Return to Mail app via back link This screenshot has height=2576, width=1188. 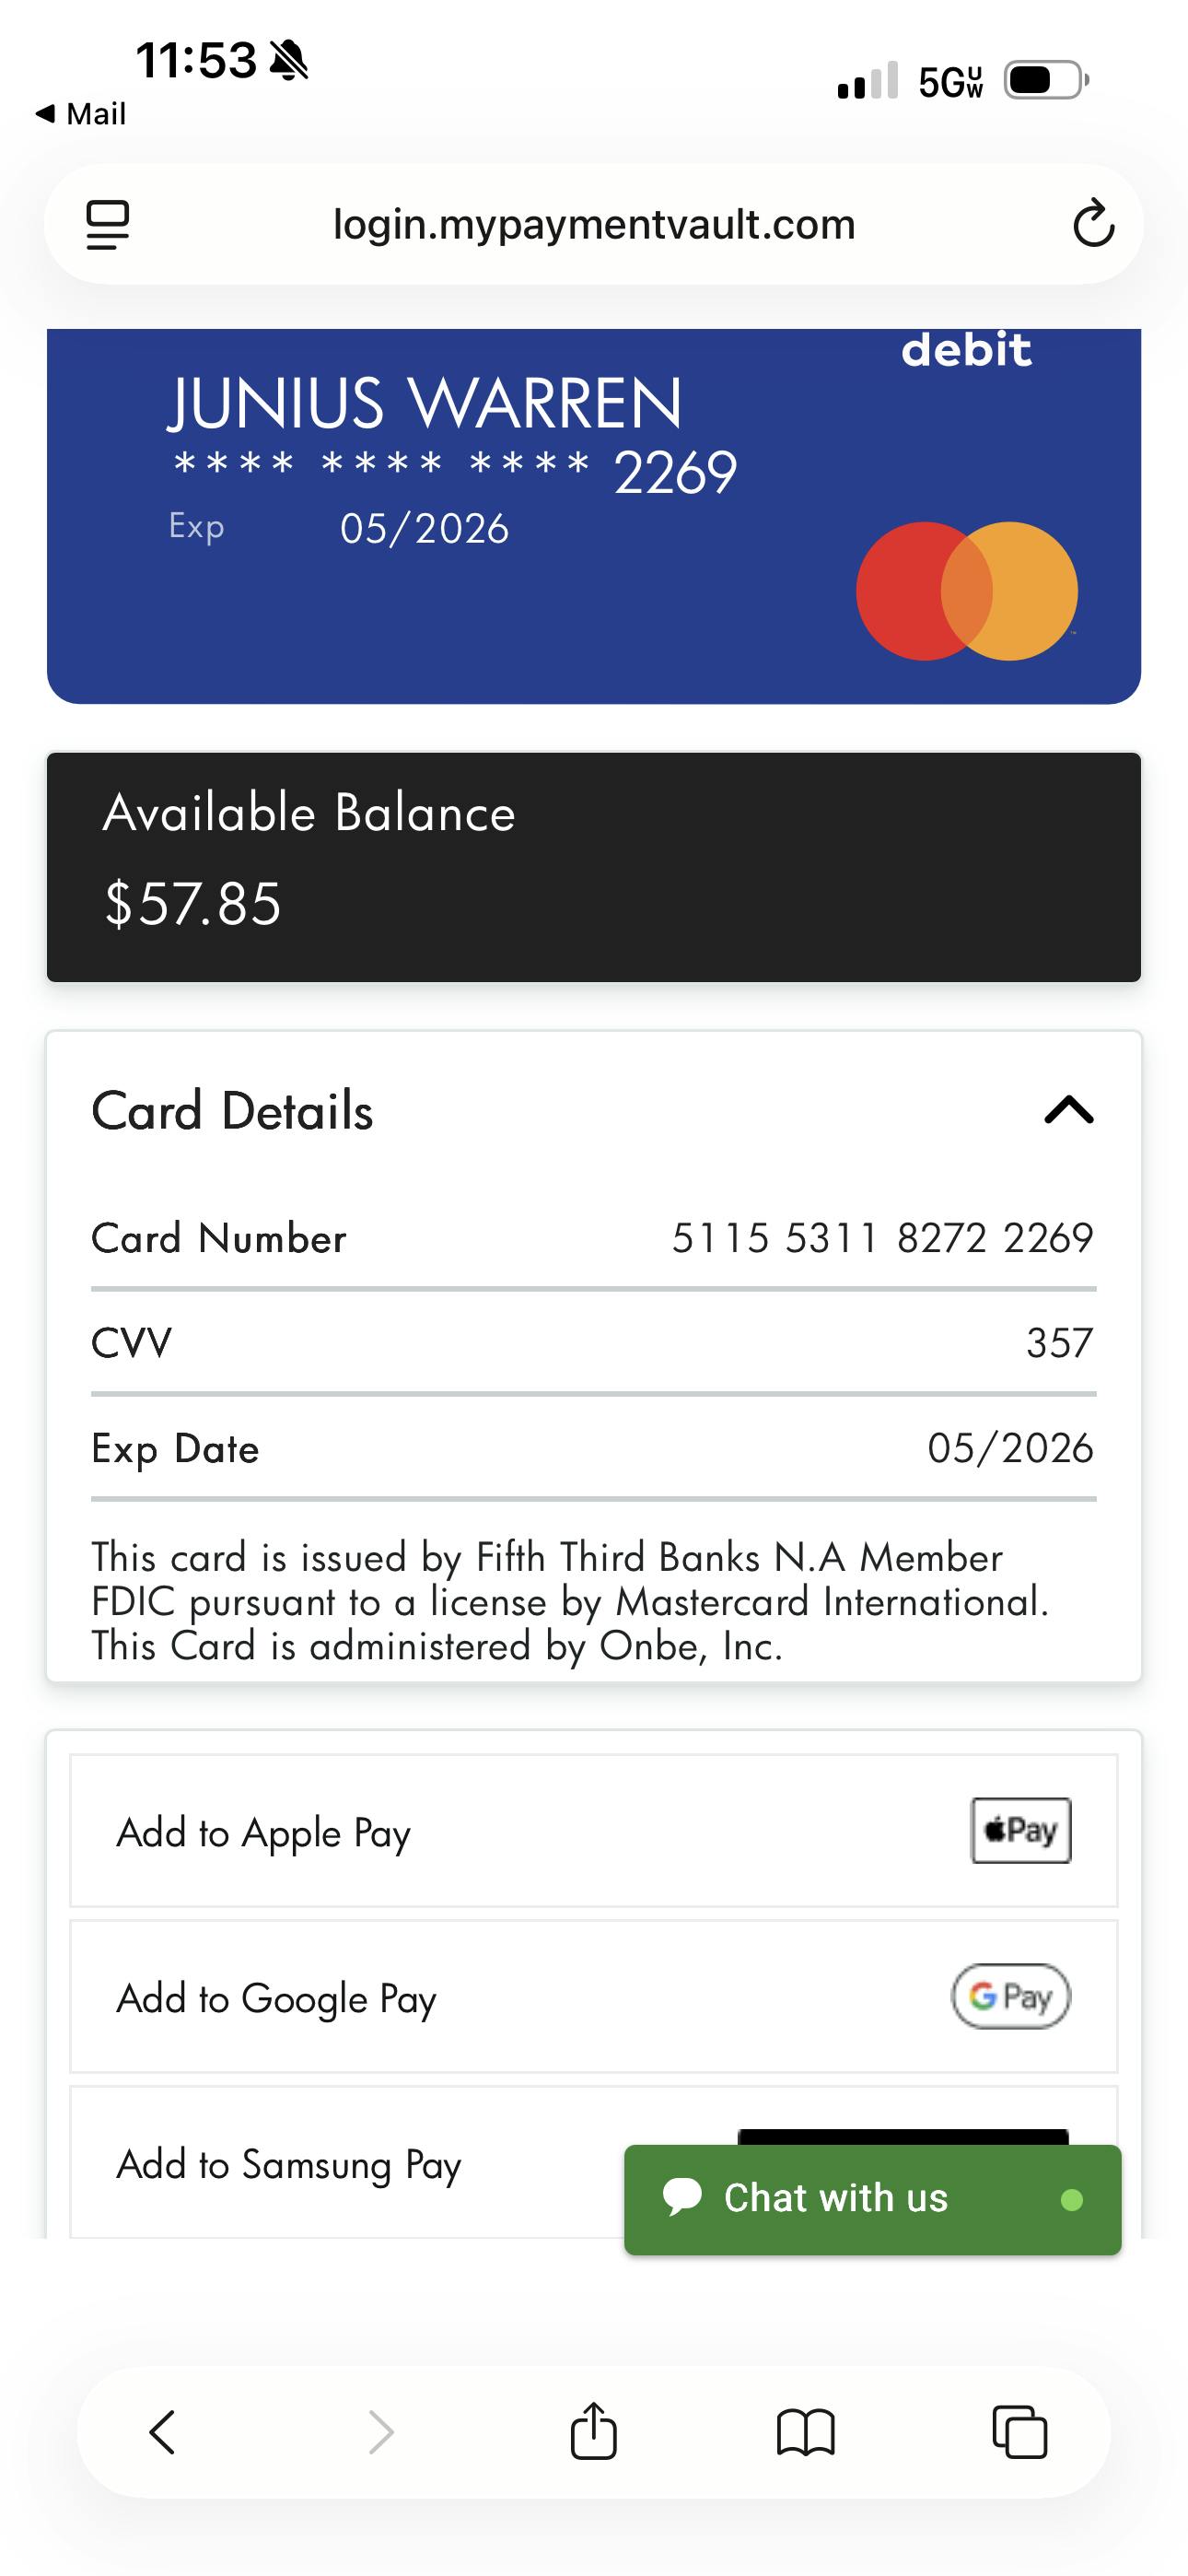coord(82,114)
